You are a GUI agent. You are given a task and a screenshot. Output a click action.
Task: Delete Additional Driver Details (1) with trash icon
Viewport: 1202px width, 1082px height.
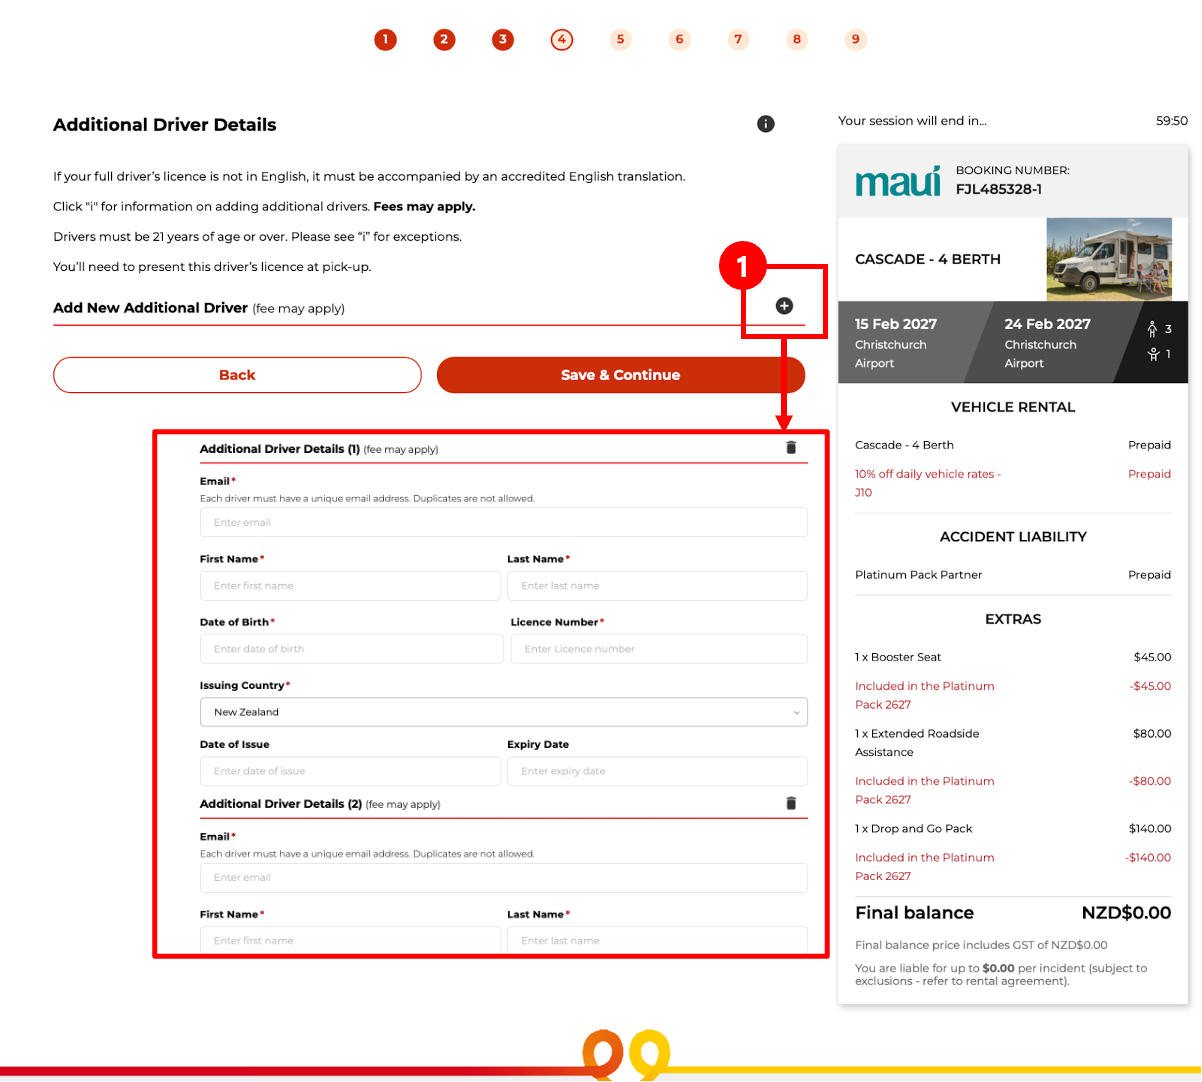coord(791,448)
